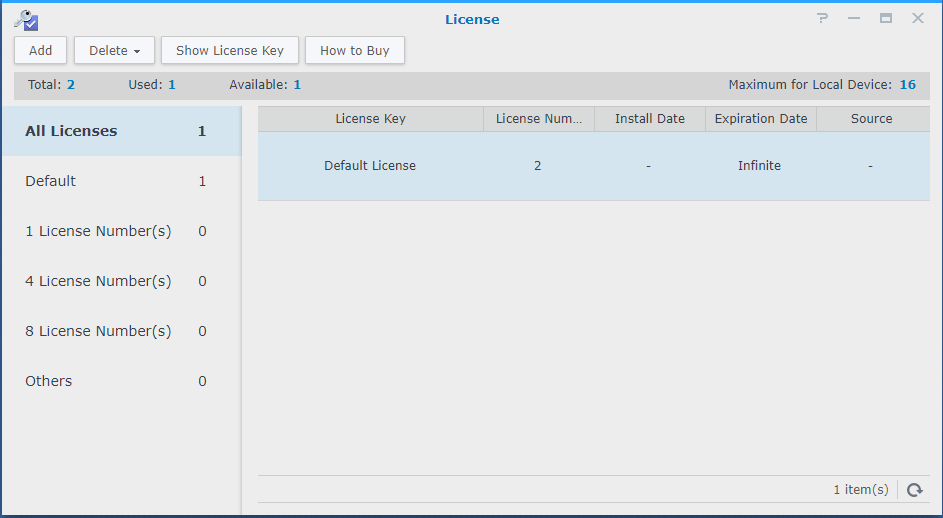The height and width of the screenshot is (518, 943).
Task: Open the How to Buy page
Action: click(x=355, y=51)
